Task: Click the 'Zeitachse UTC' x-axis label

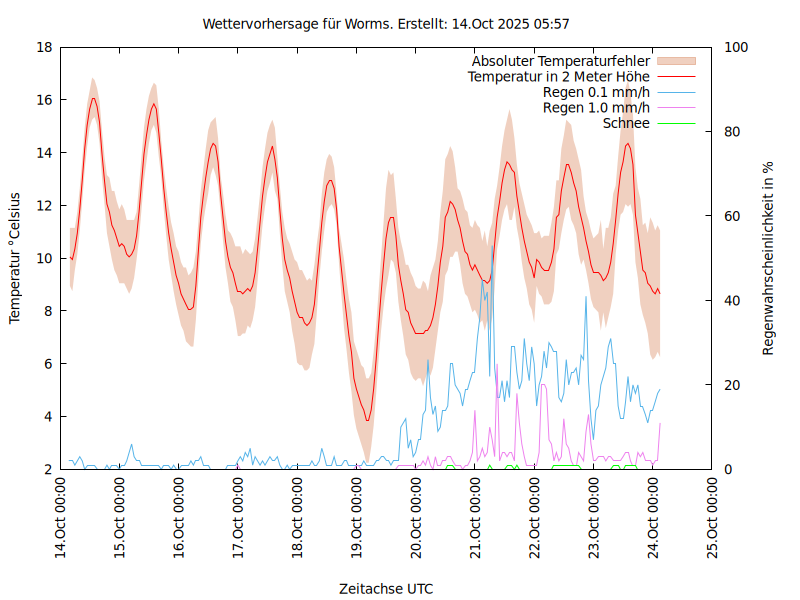Action: pos(386,588)
